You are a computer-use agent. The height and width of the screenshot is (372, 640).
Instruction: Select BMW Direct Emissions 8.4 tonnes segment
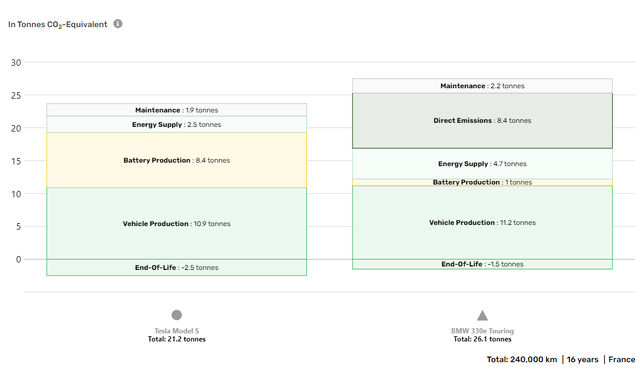482,120
